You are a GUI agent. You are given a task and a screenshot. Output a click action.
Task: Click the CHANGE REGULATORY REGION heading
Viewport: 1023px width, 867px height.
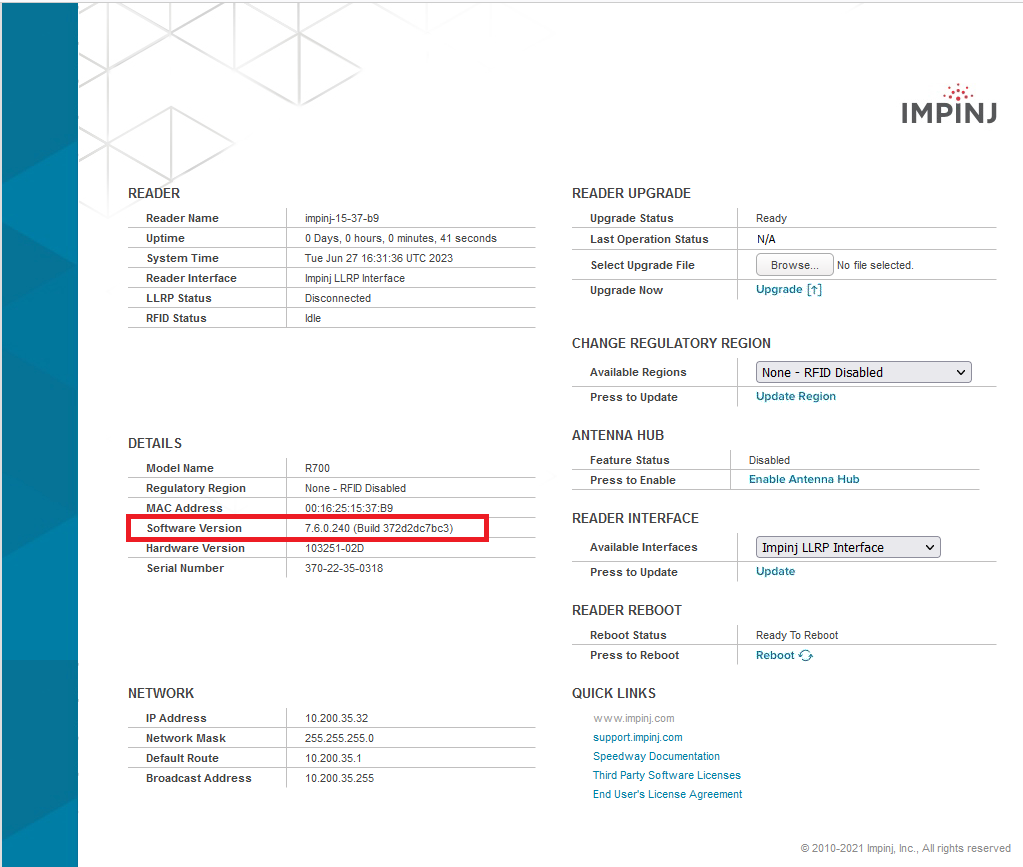coord(671,343)
